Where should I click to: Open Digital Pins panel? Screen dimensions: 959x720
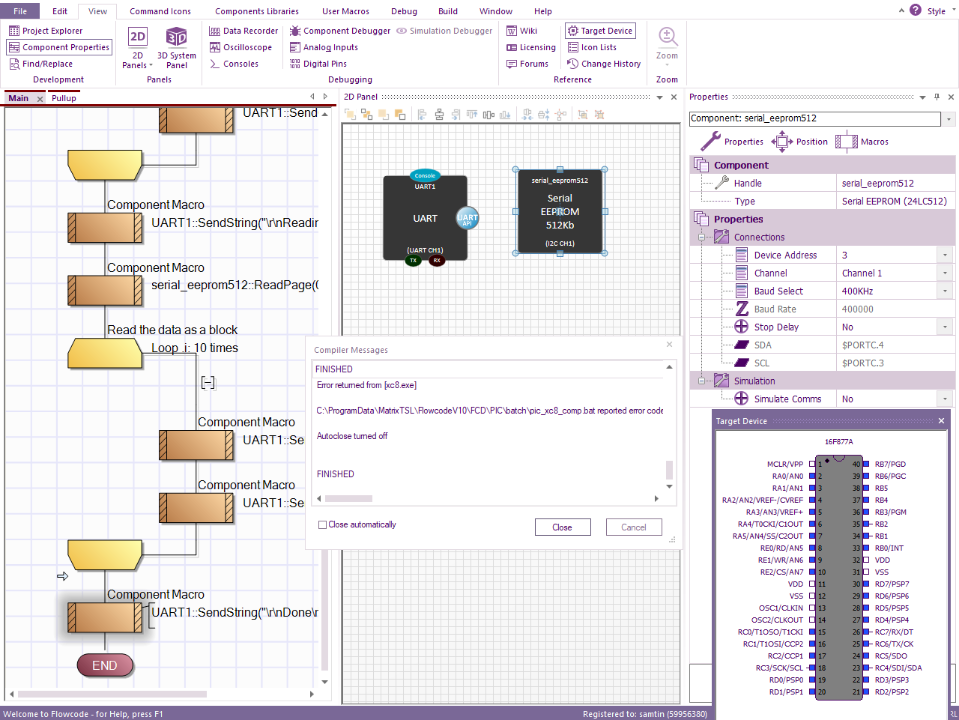point(318,64)
